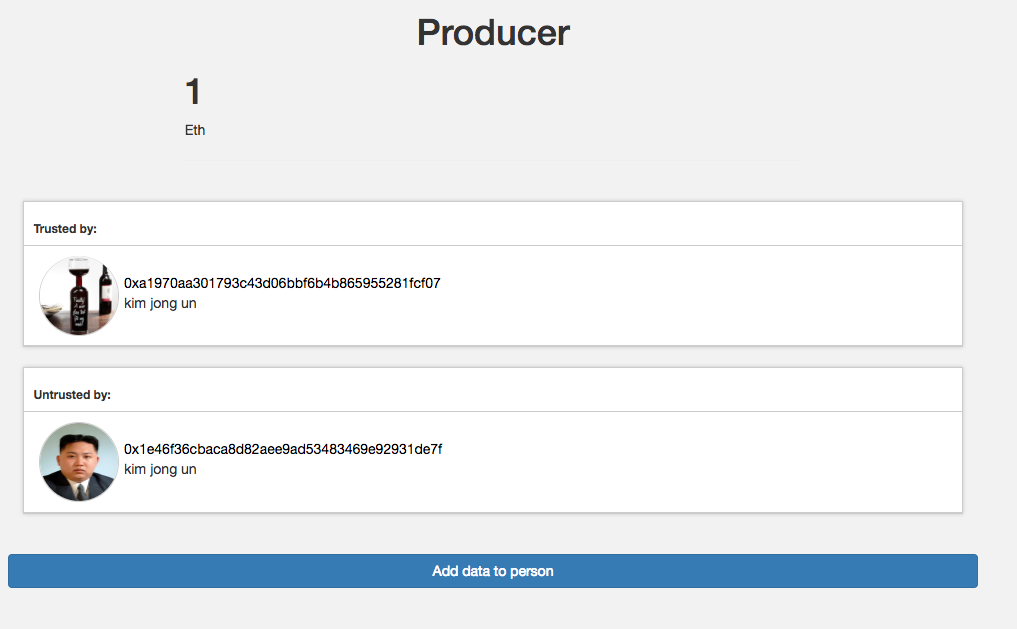This screenshot has width=1017, height=629.
Task: Click the portrait avatar in Untrusted by panel
Action: 79,461
